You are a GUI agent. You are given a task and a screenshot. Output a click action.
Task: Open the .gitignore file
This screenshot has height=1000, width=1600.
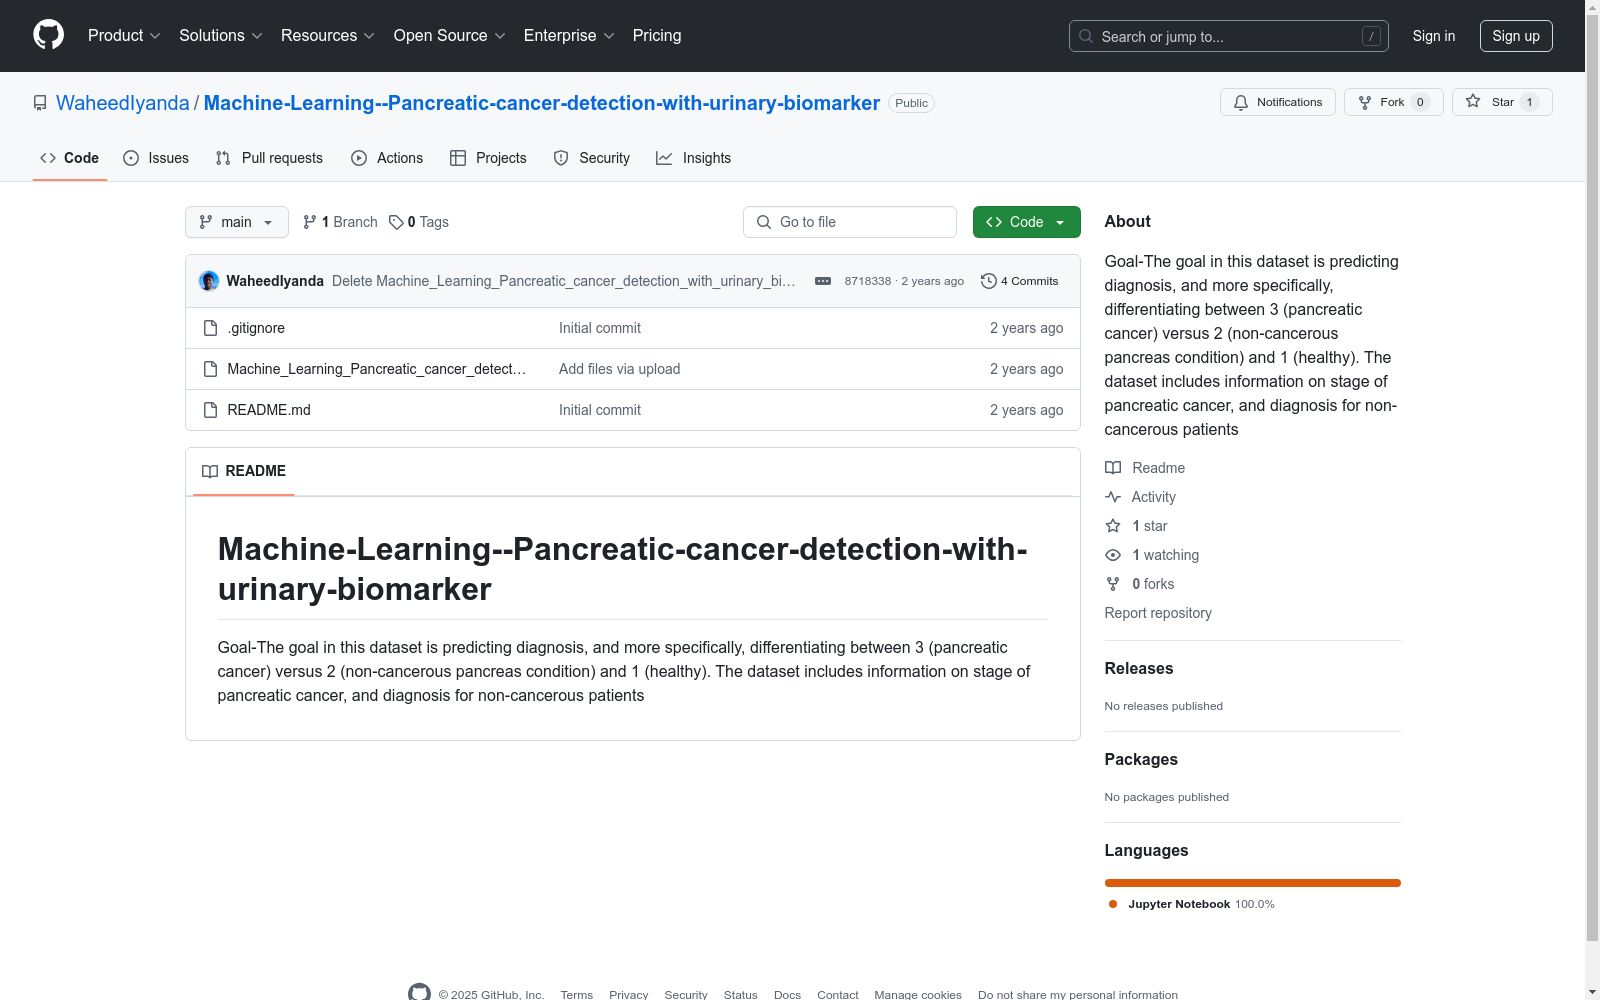tap(256, 328)
